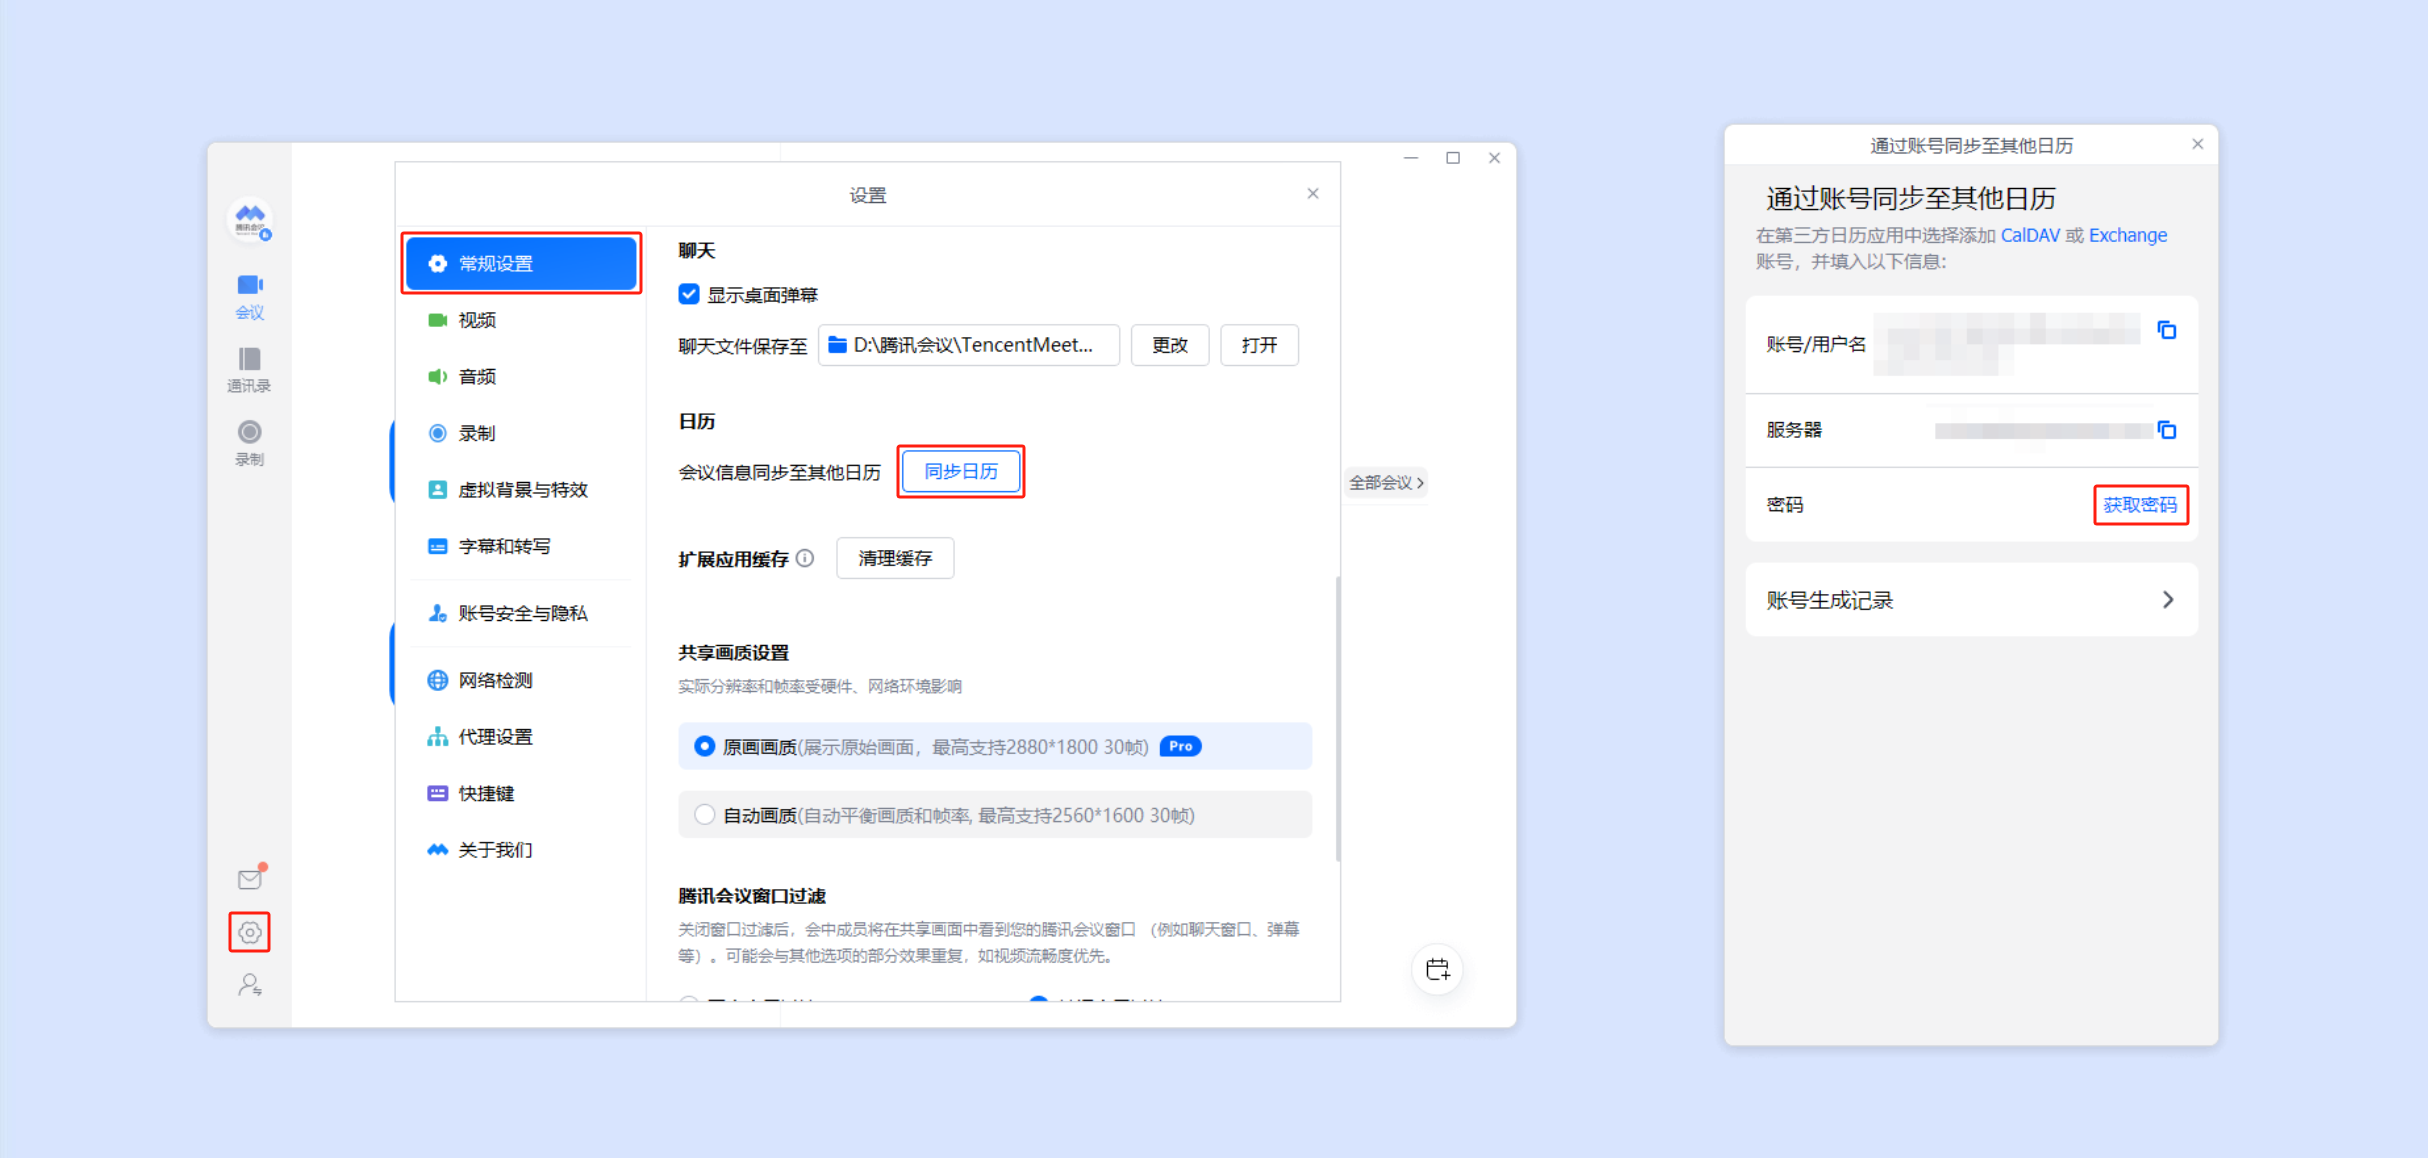Open 代理设置 settings

(x=521, y=737)
